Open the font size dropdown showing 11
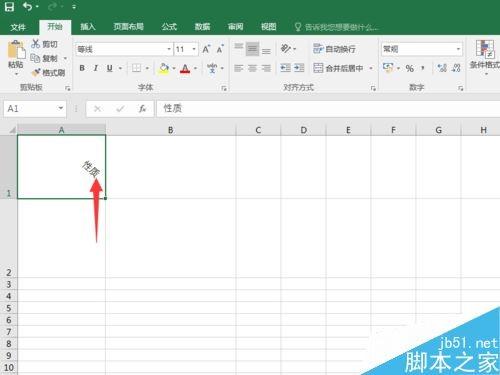Image resolution: width=500 pixels, height=375 pixels. [194, 49]
